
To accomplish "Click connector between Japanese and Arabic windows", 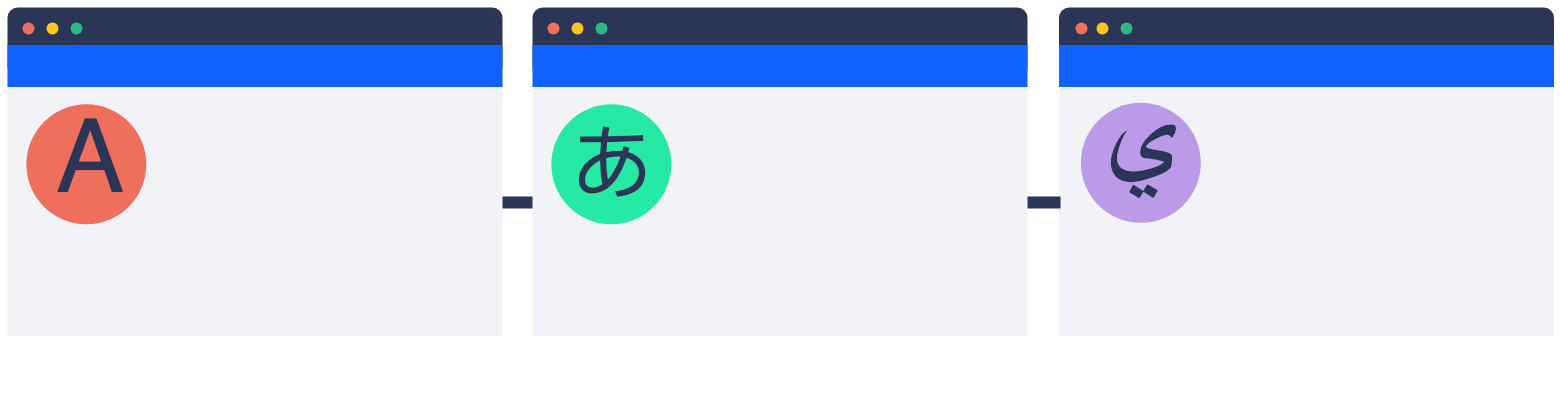I will coord(1043,202).
